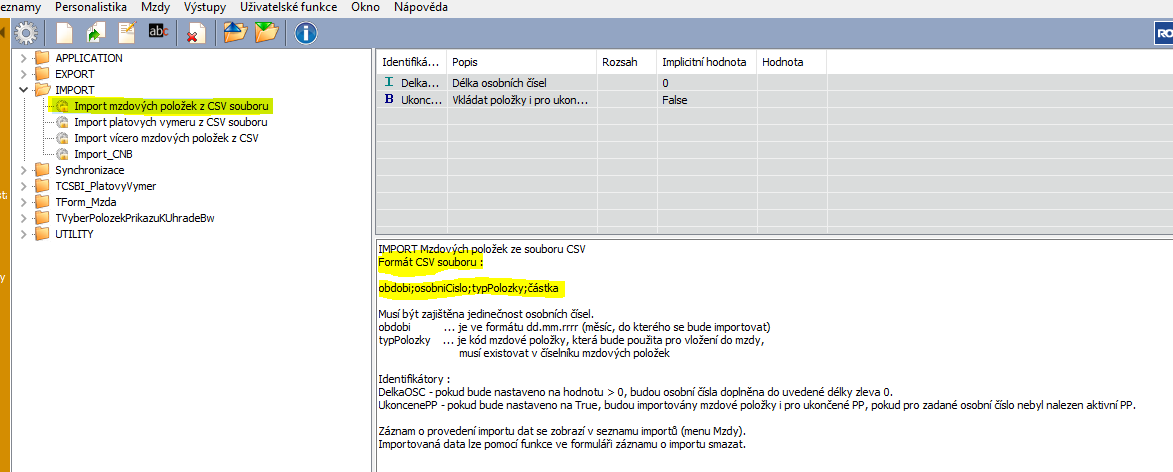Click the 'Implicitní hodnota' column header
Viewport: 1173px width, 472px height.
coord(704,62)
